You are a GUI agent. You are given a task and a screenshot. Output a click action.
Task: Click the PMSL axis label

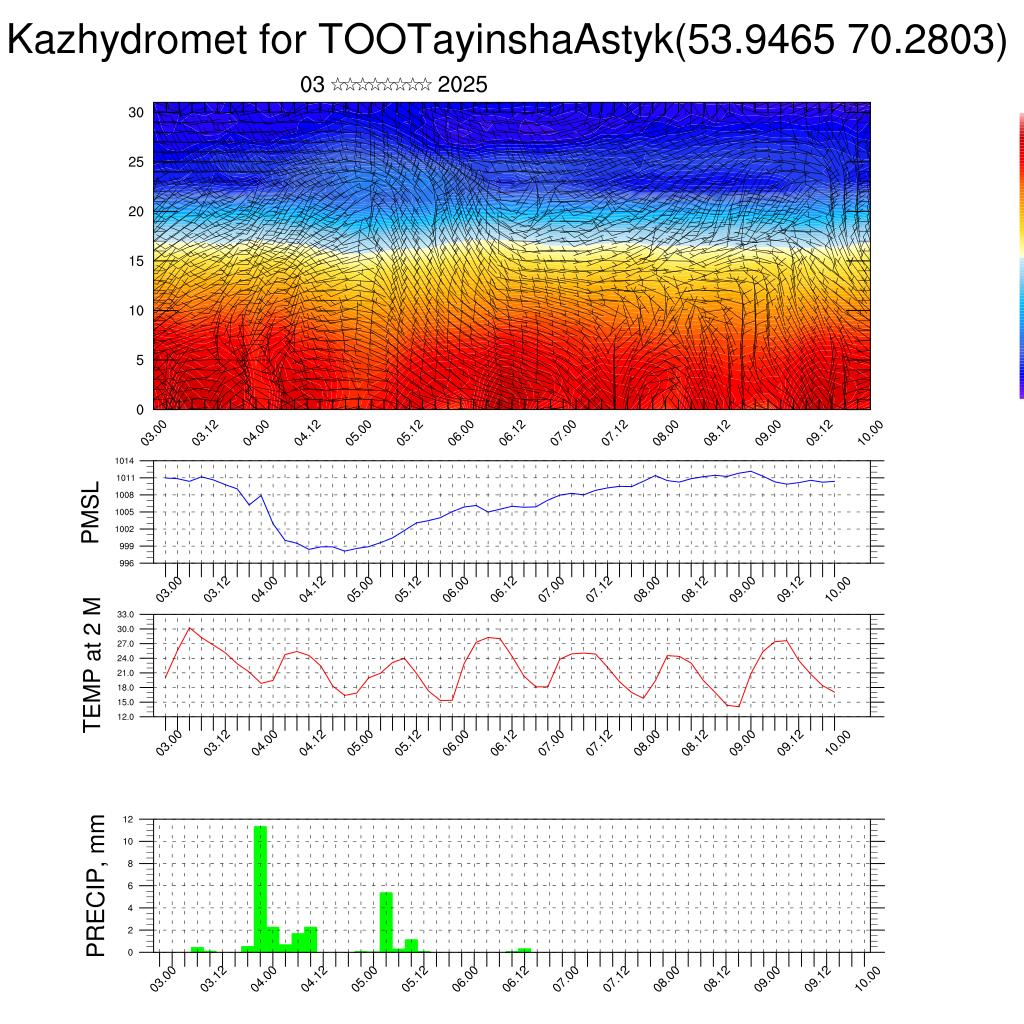click(90, 512)
